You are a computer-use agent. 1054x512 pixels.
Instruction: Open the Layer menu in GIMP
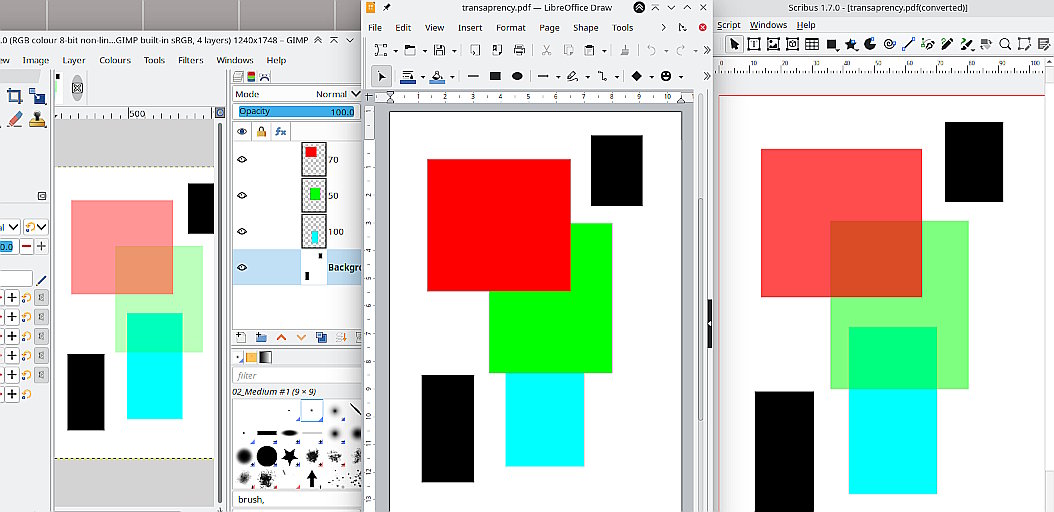point(74,60)
